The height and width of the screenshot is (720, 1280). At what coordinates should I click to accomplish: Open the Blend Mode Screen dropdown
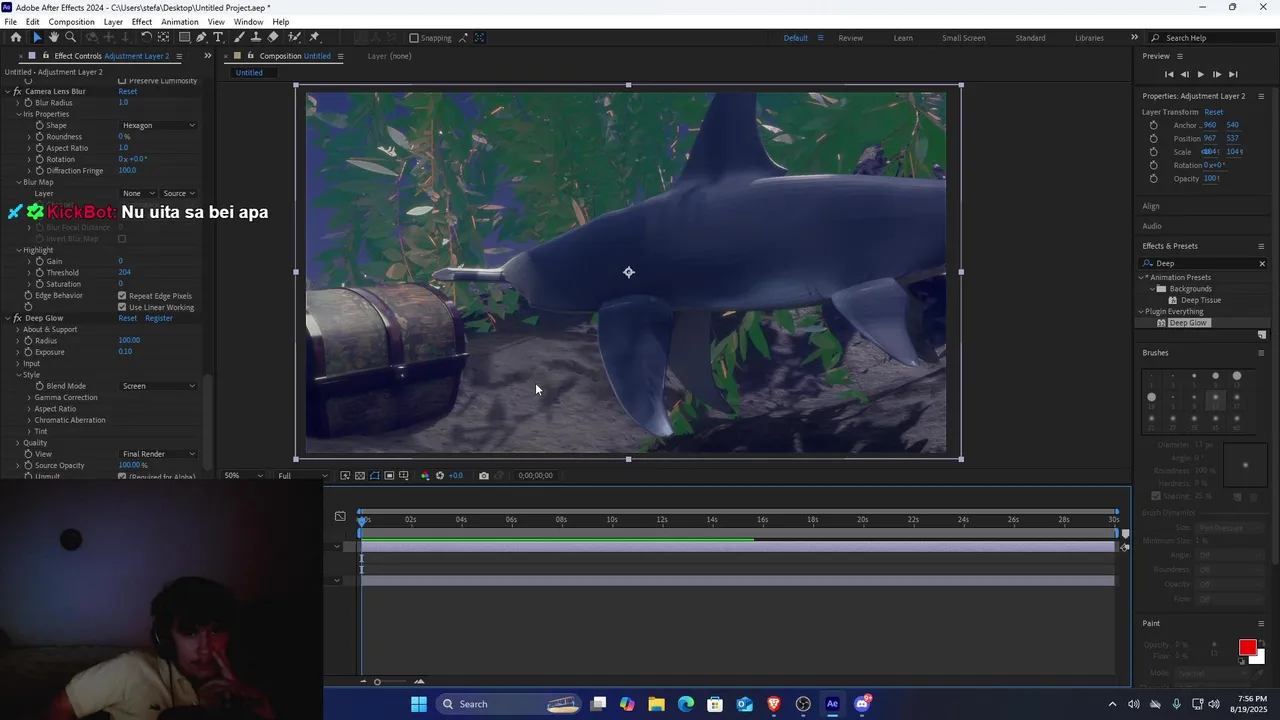pyautogui.click(x=158, y=386)
